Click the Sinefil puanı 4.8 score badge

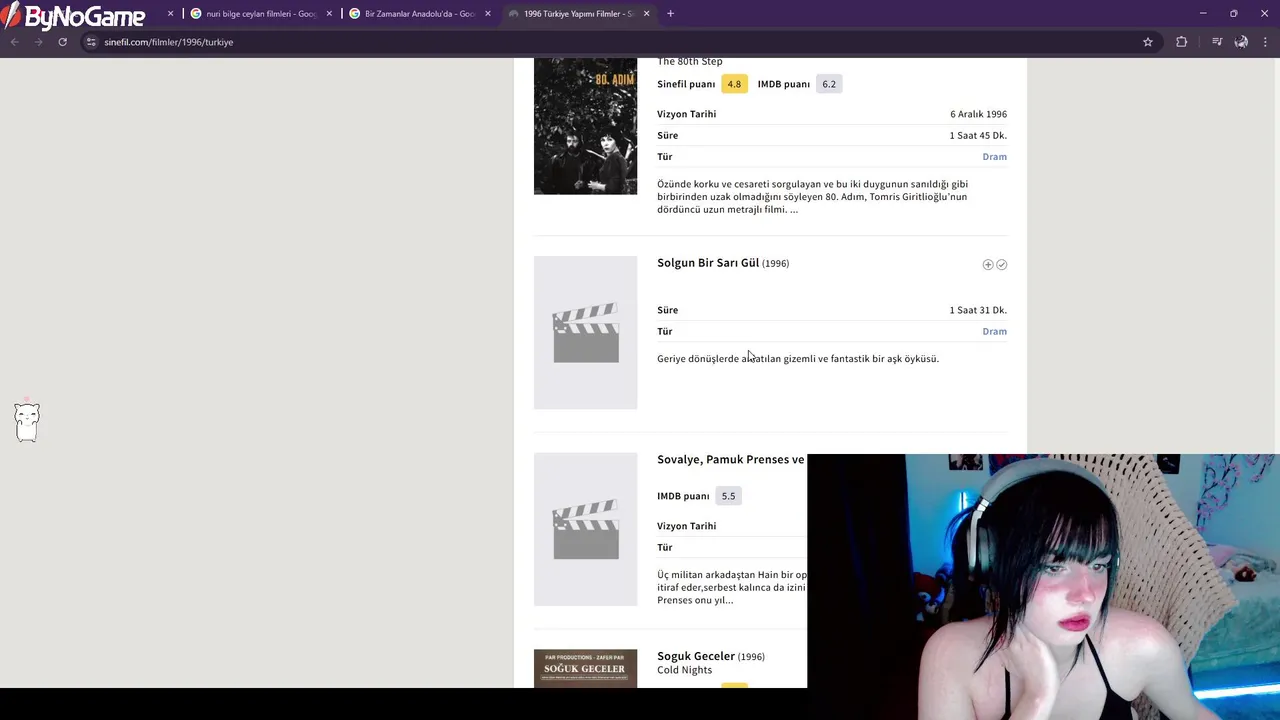point(734,84)
